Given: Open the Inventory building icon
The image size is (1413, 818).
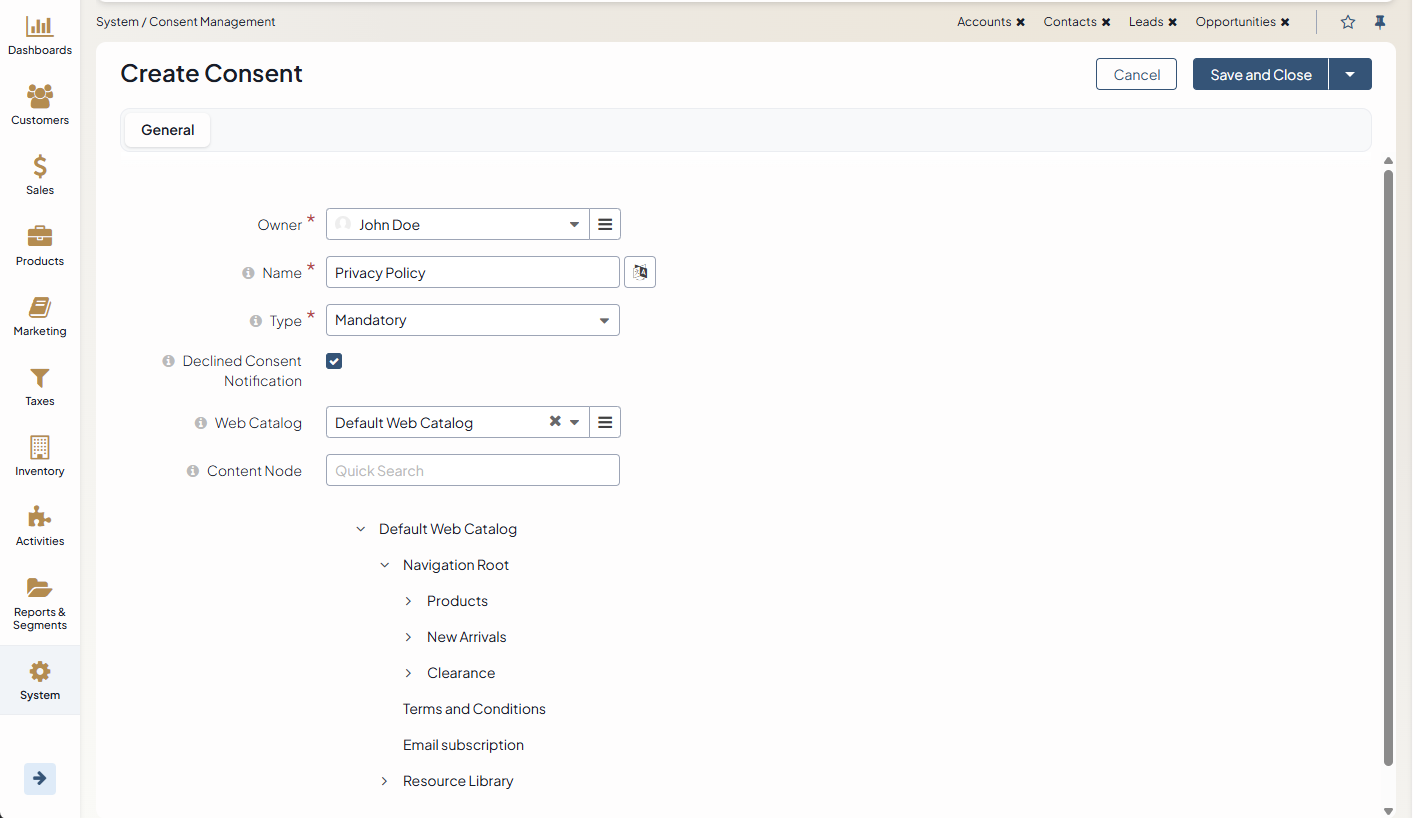Looking at the screenshot, I should (x=40, y=448).
